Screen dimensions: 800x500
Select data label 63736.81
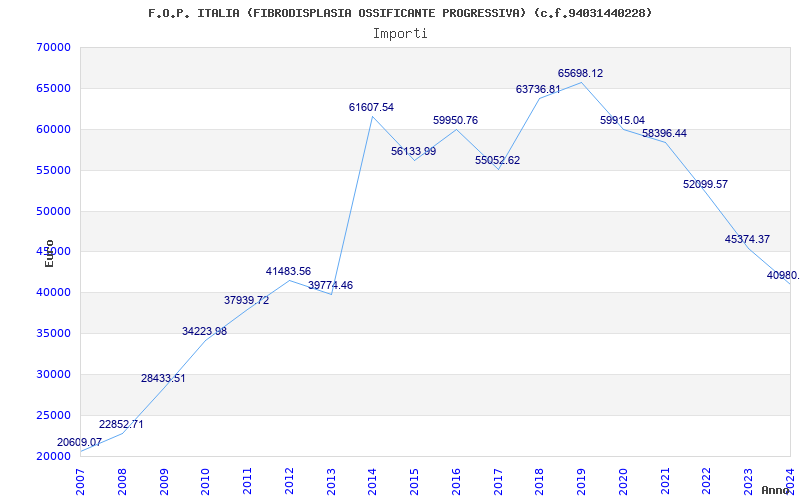(538, 89)
